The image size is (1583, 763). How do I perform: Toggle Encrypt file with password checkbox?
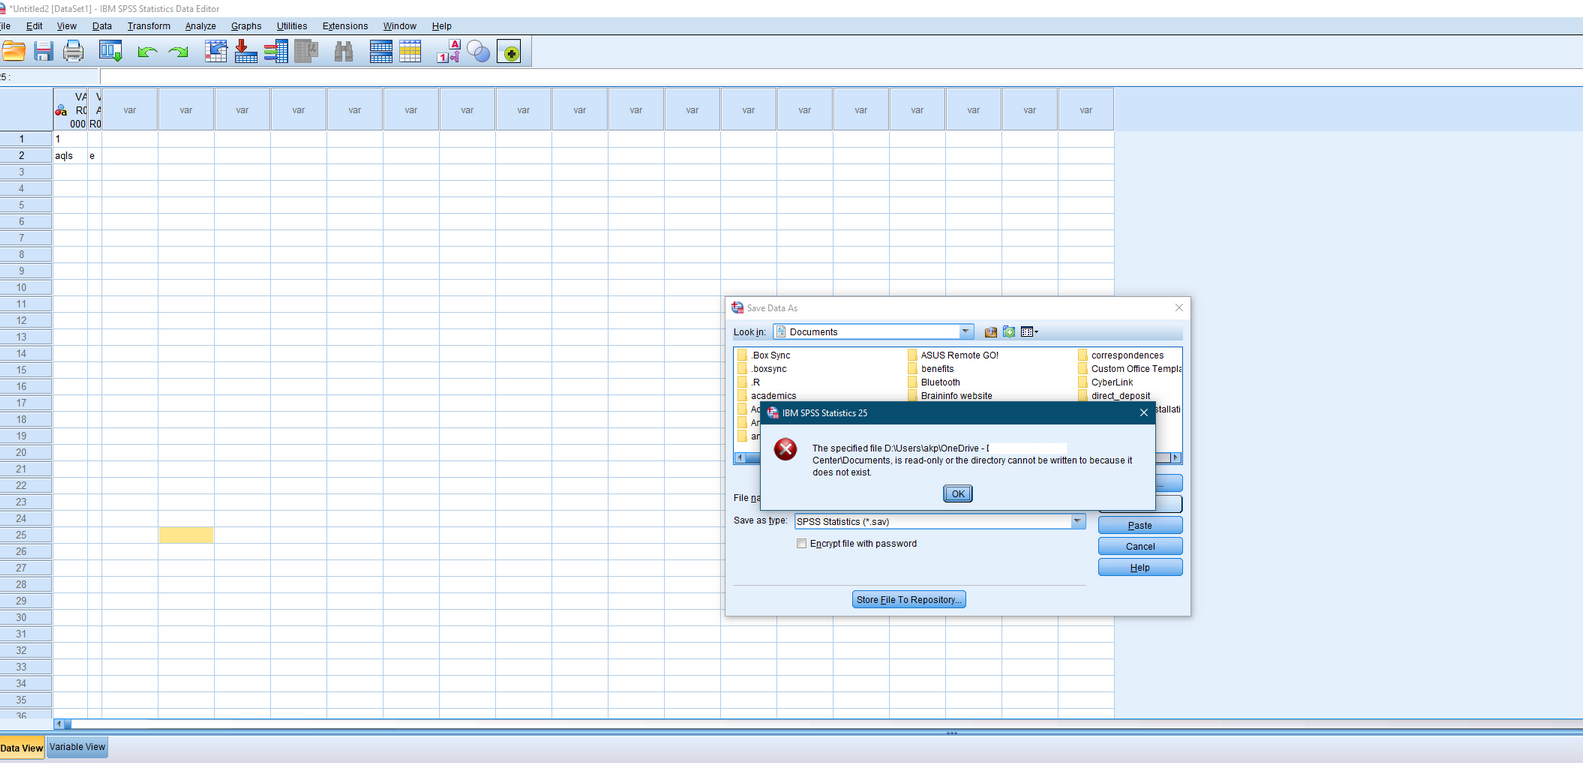(x=802, y=544)
